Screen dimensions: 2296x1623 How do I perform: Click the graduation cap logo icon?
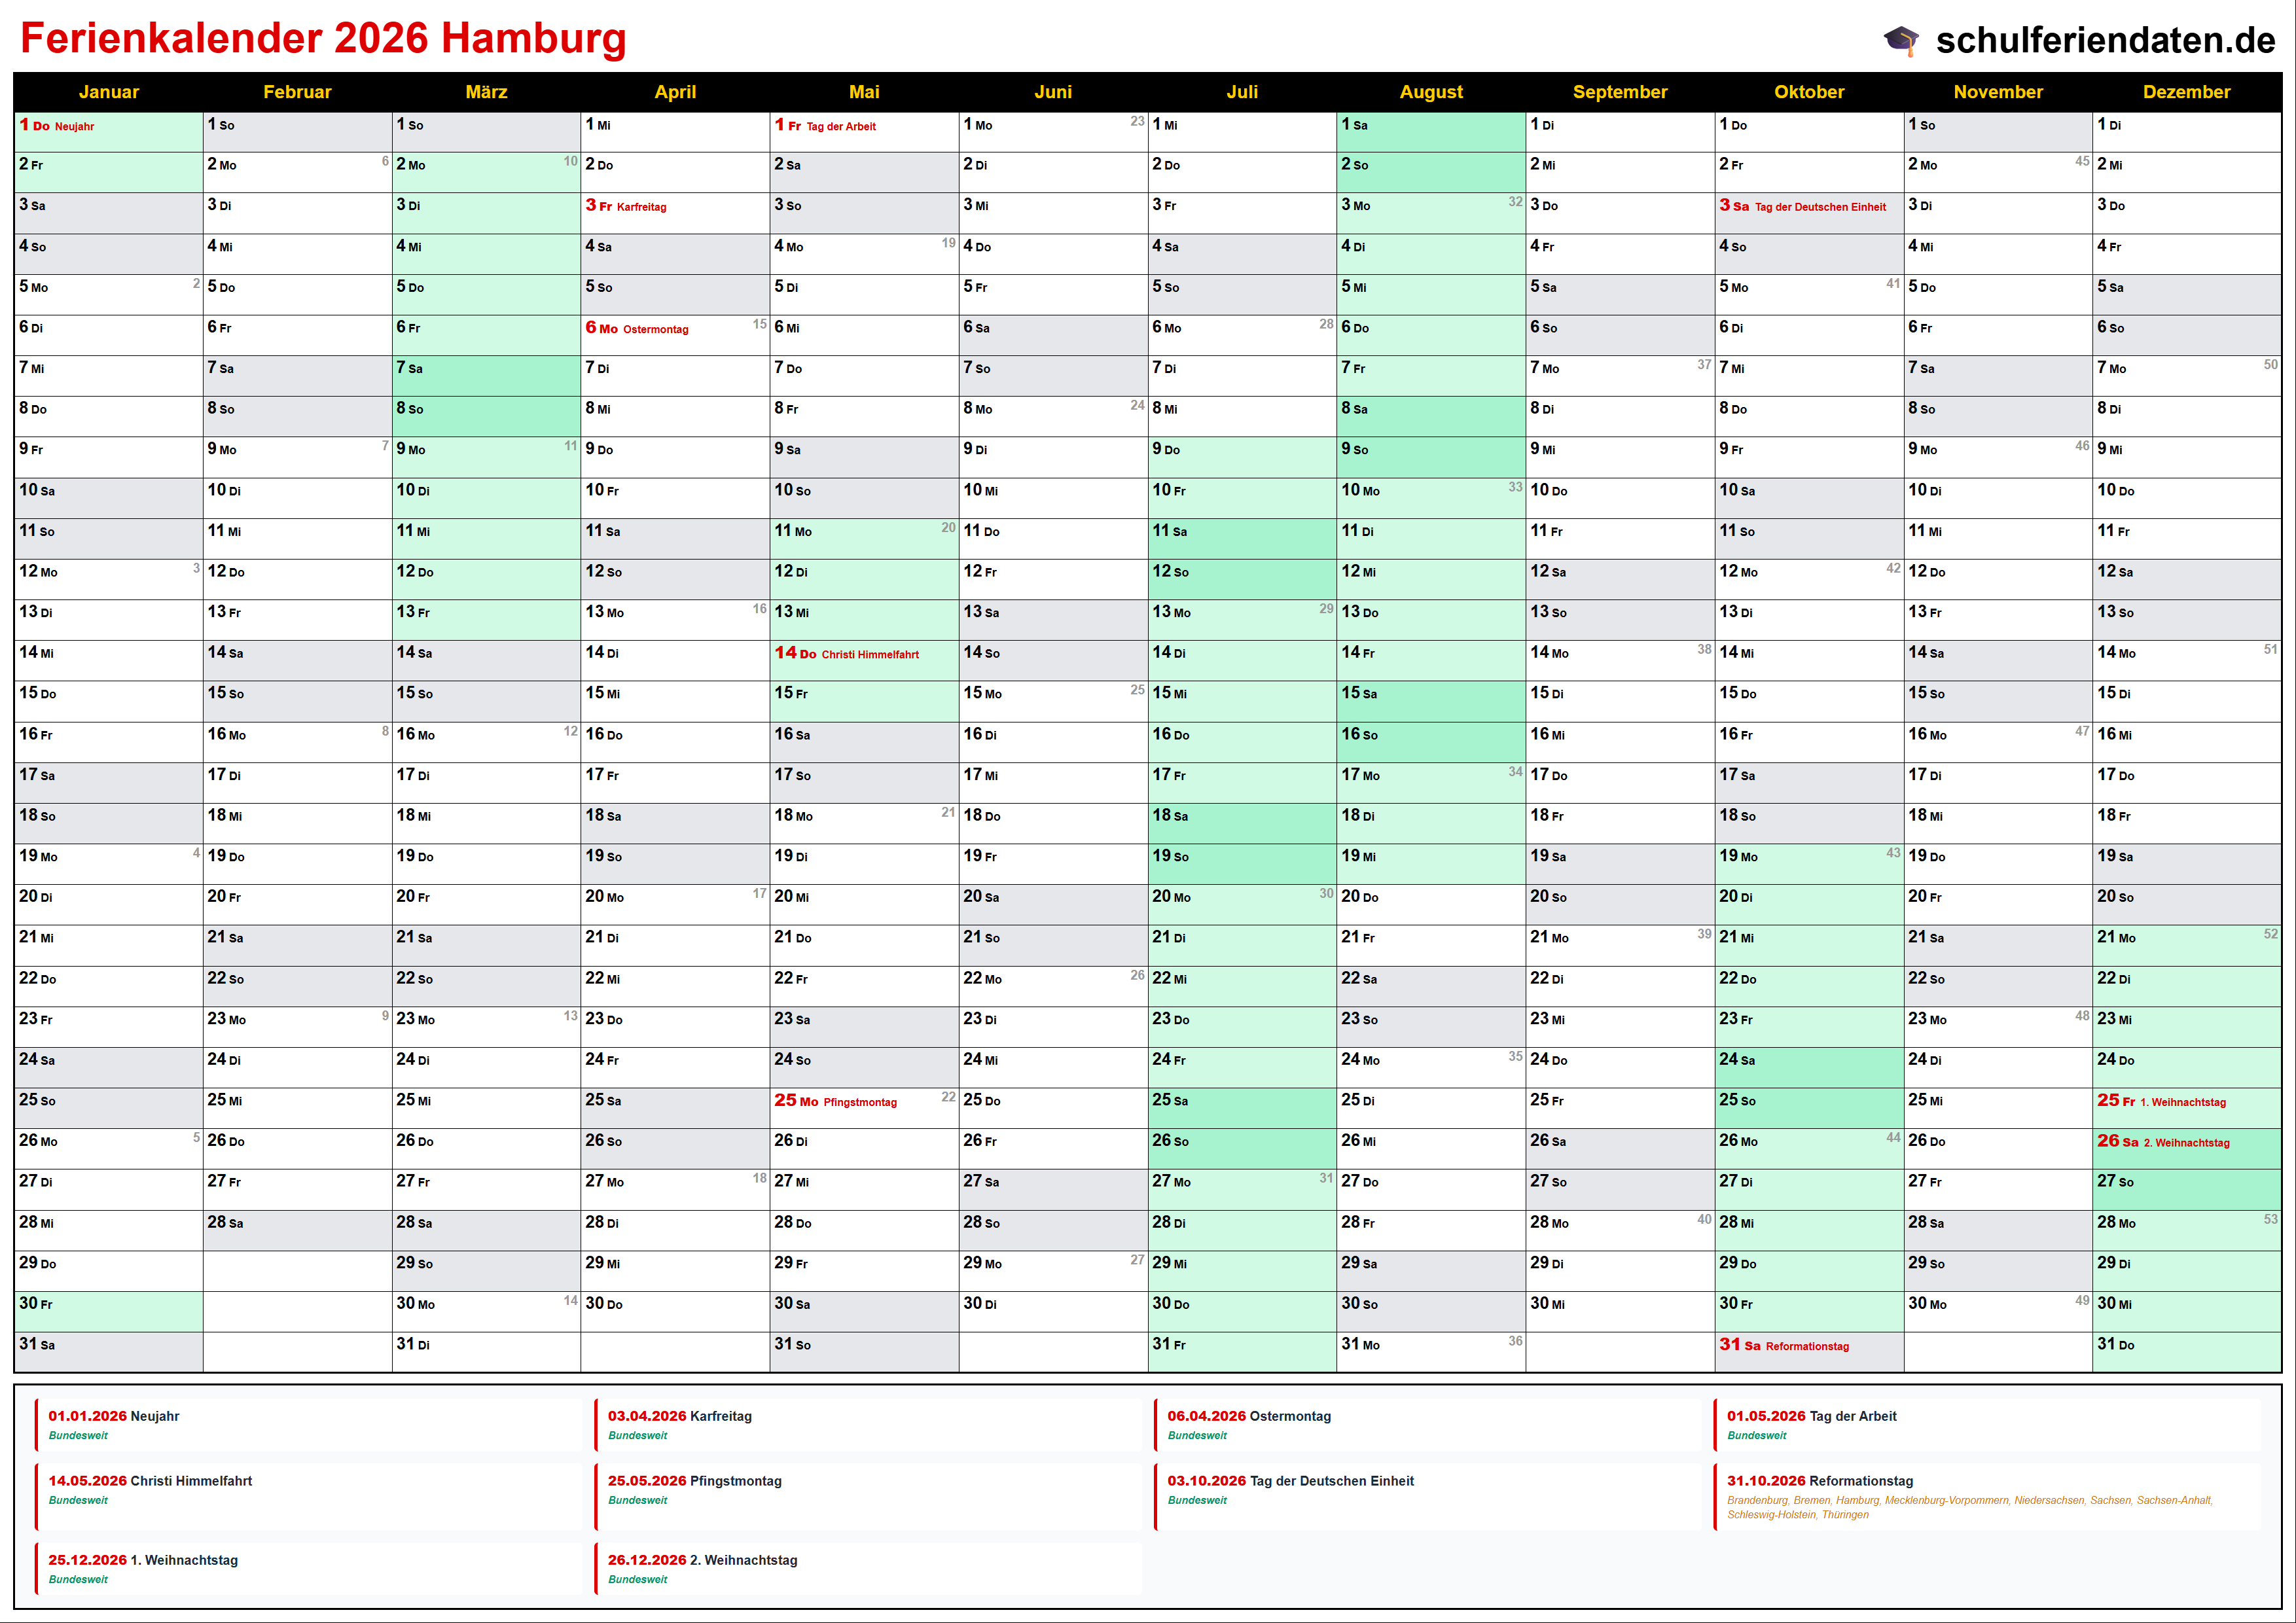tap(1901, 40)
